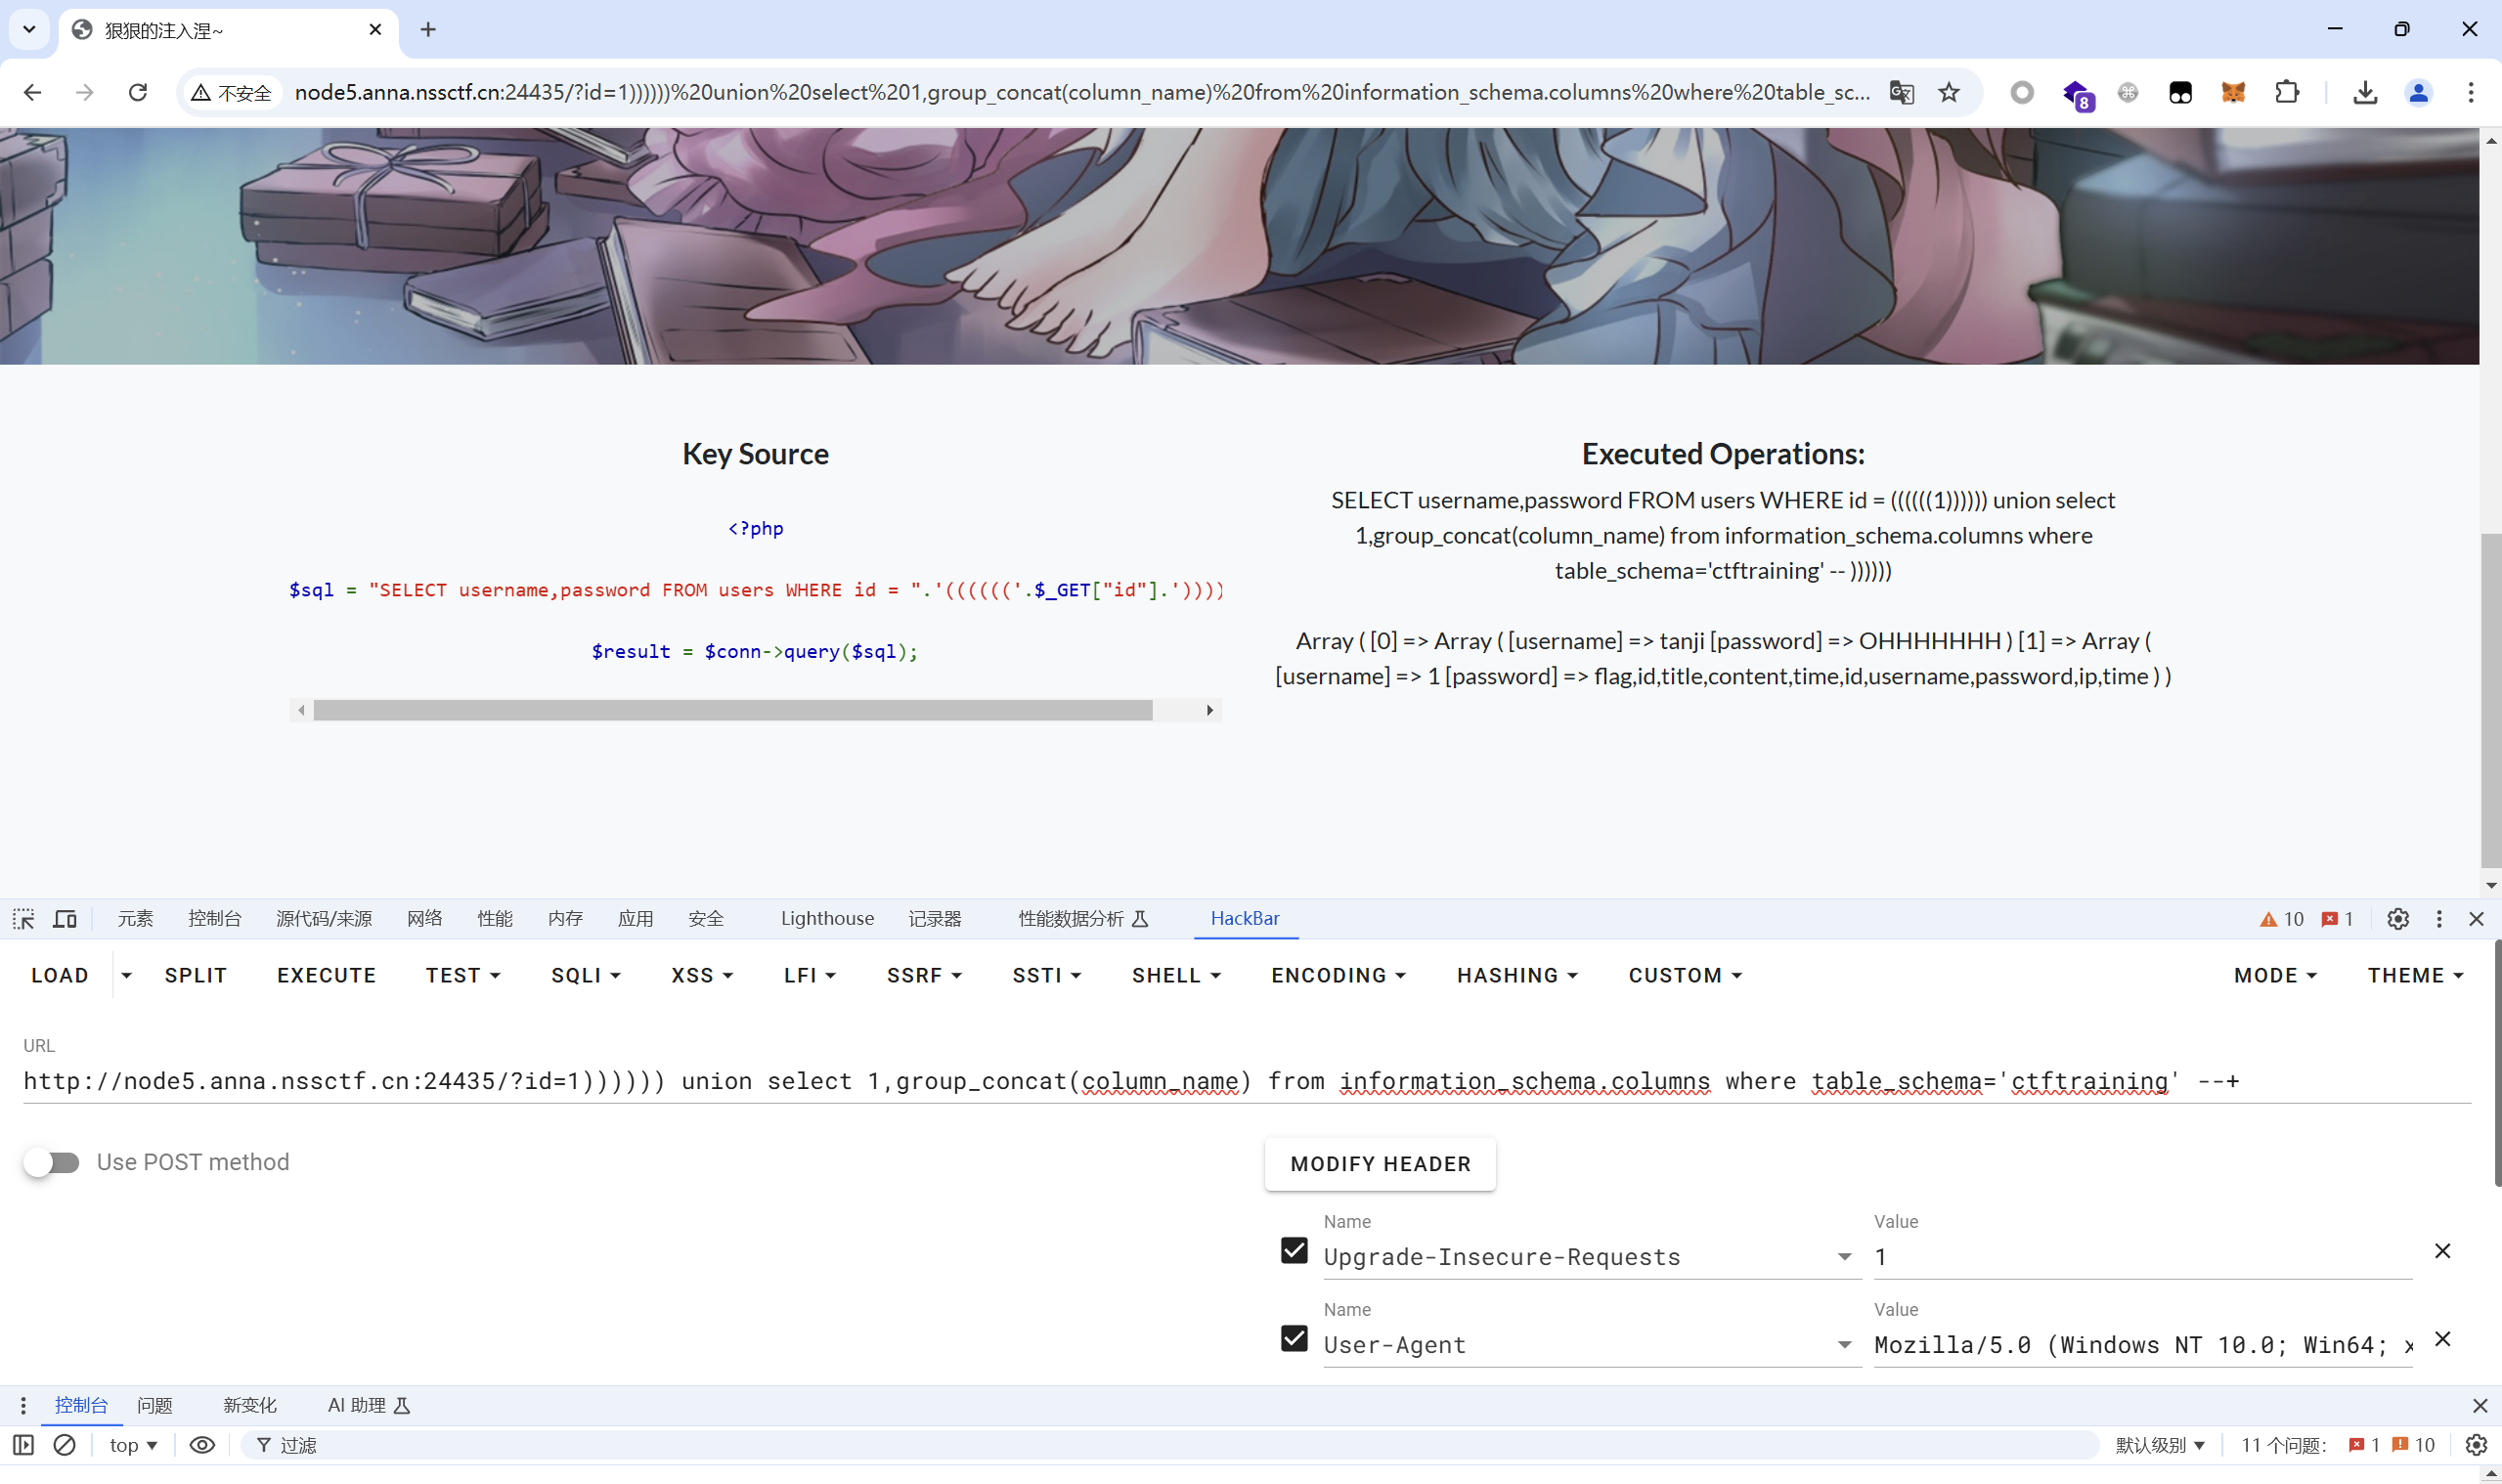The image size is (2502, 1484).
Task: Select the 问题 drawer tab
Action: click(x=155, y=1406)
